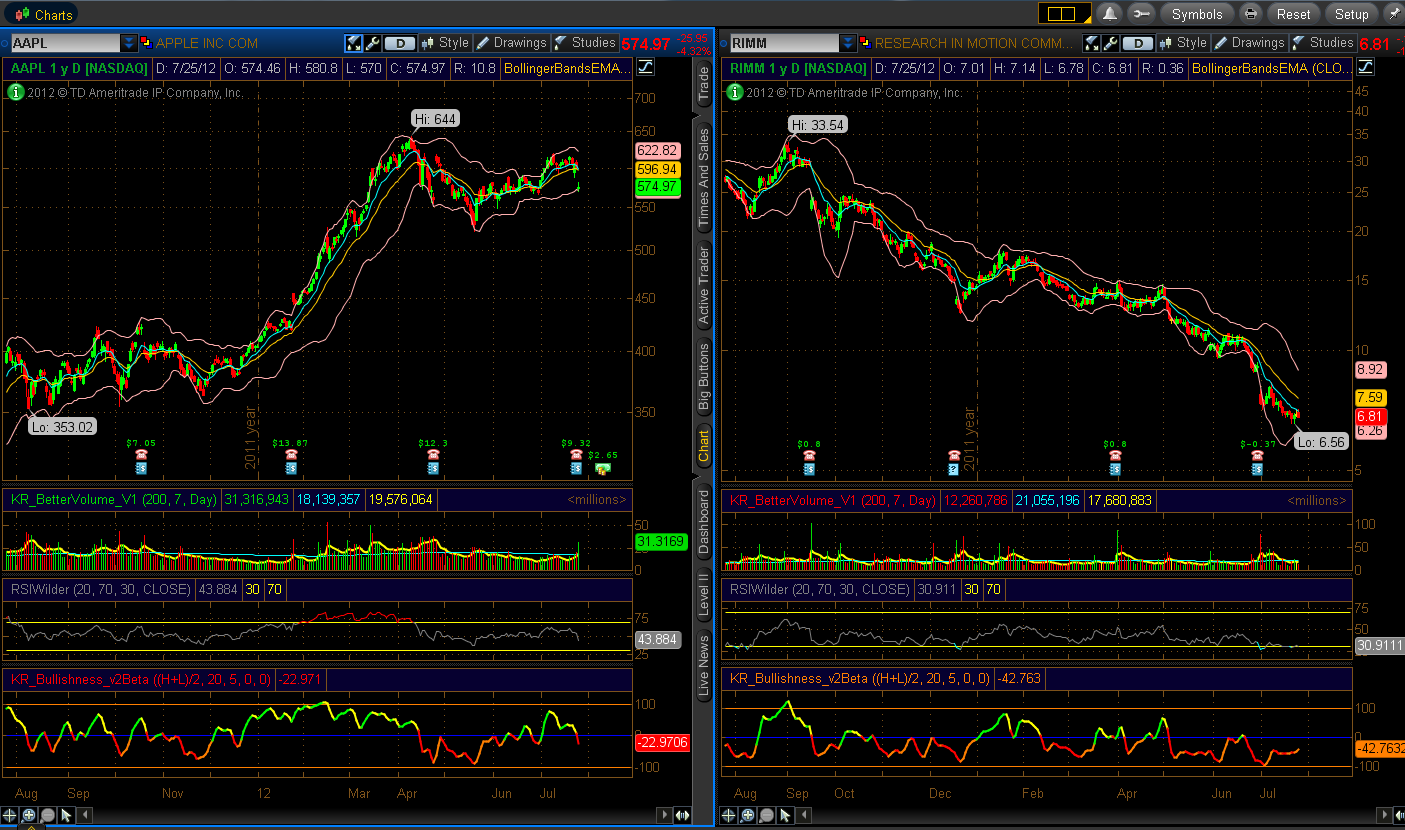
Task: Click the color link icon beside AAPL
Action: (x=145, y=43)
